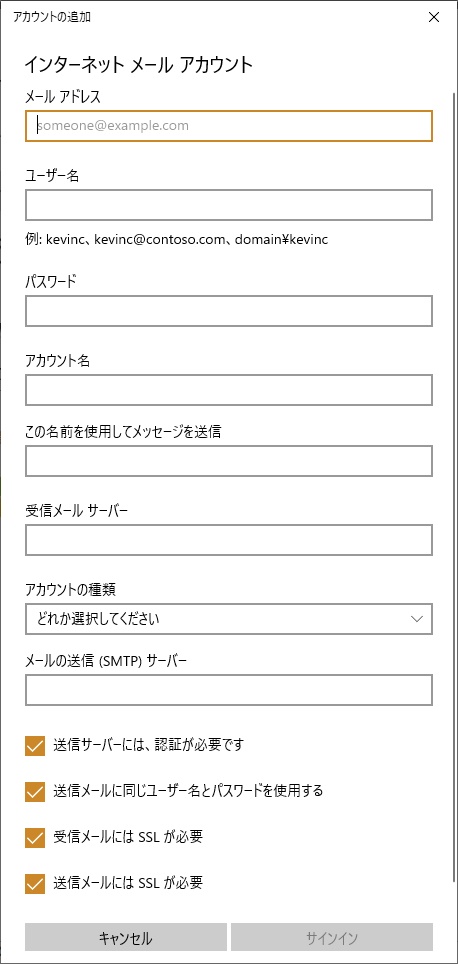Image resolution: width=458 pixels, height=964 pixels.
Task: Click the メールの送信 (SMTP) サーバー field
Action: pos(229,690)
